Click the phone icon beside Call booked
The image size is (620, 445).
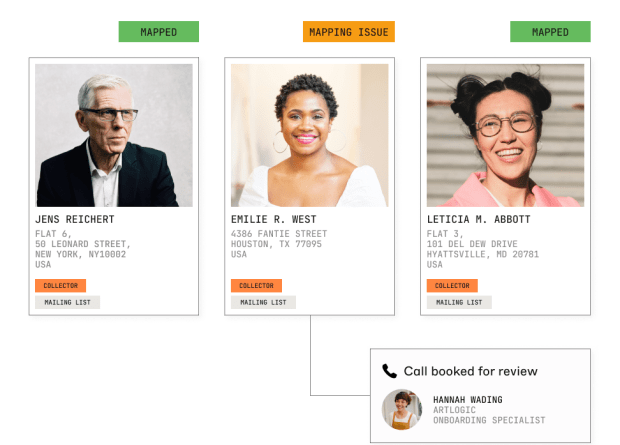coord(389,371)
